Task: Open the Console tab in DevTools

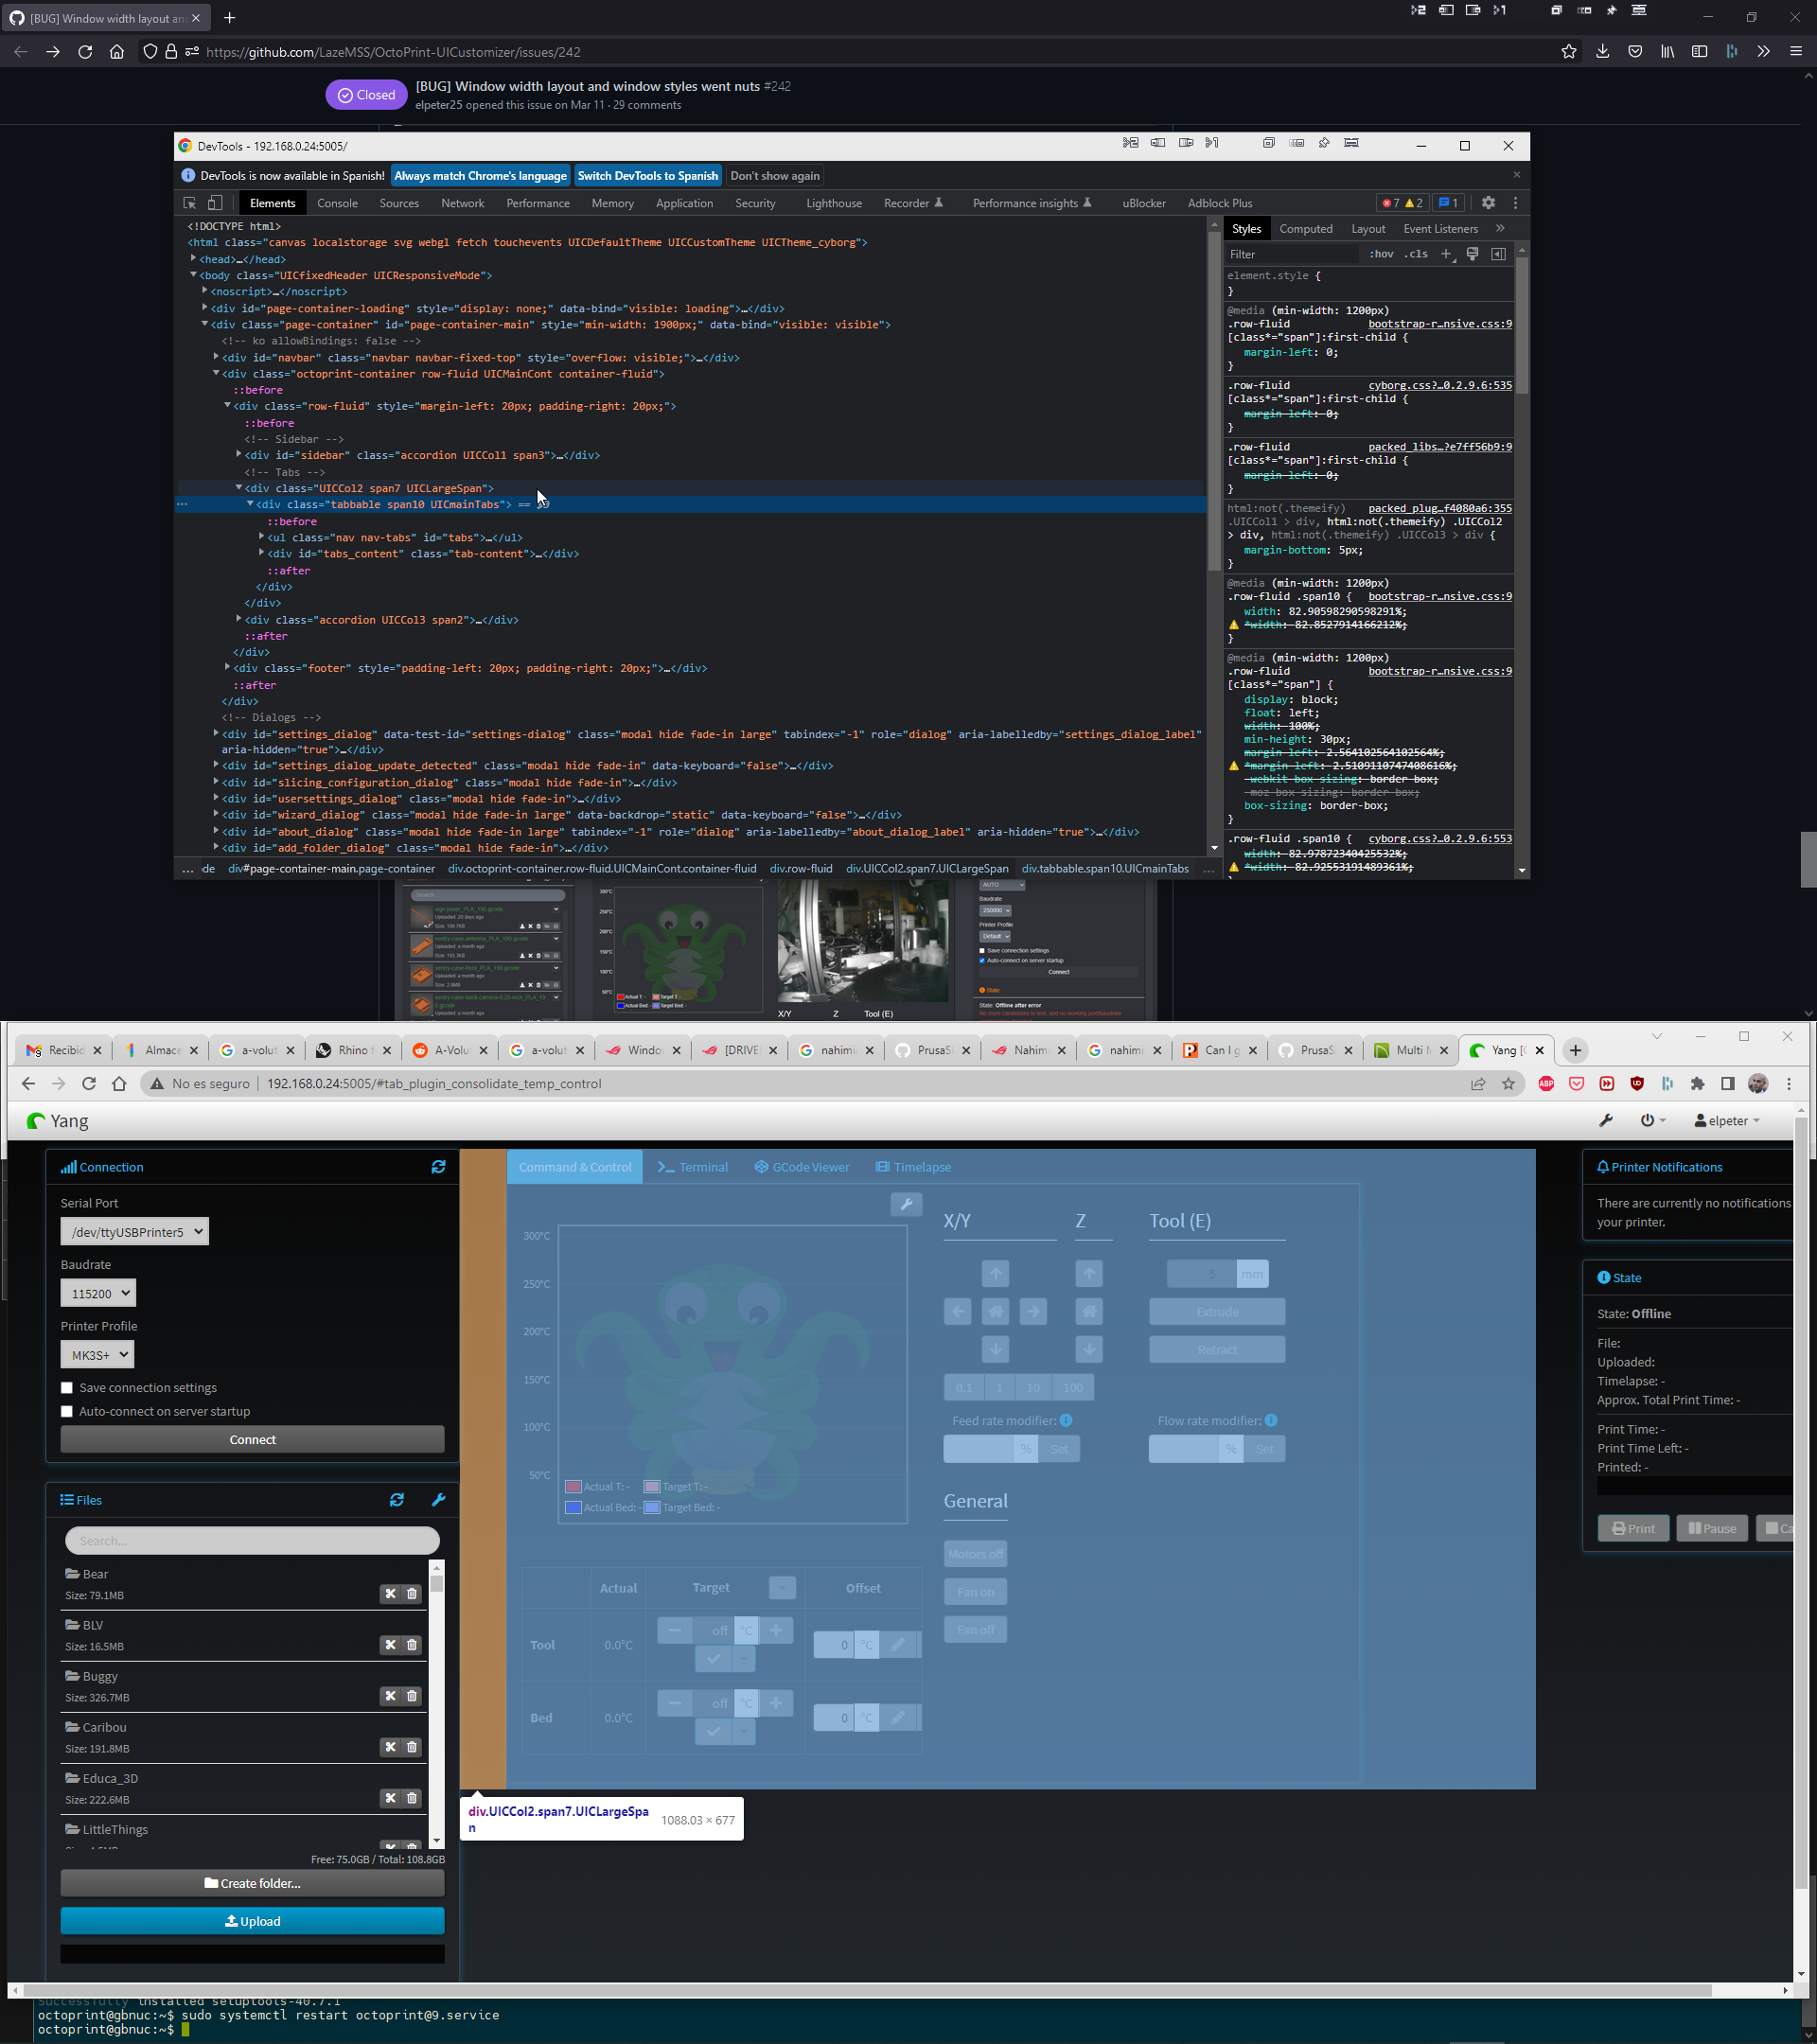Action: pos(337,202)
